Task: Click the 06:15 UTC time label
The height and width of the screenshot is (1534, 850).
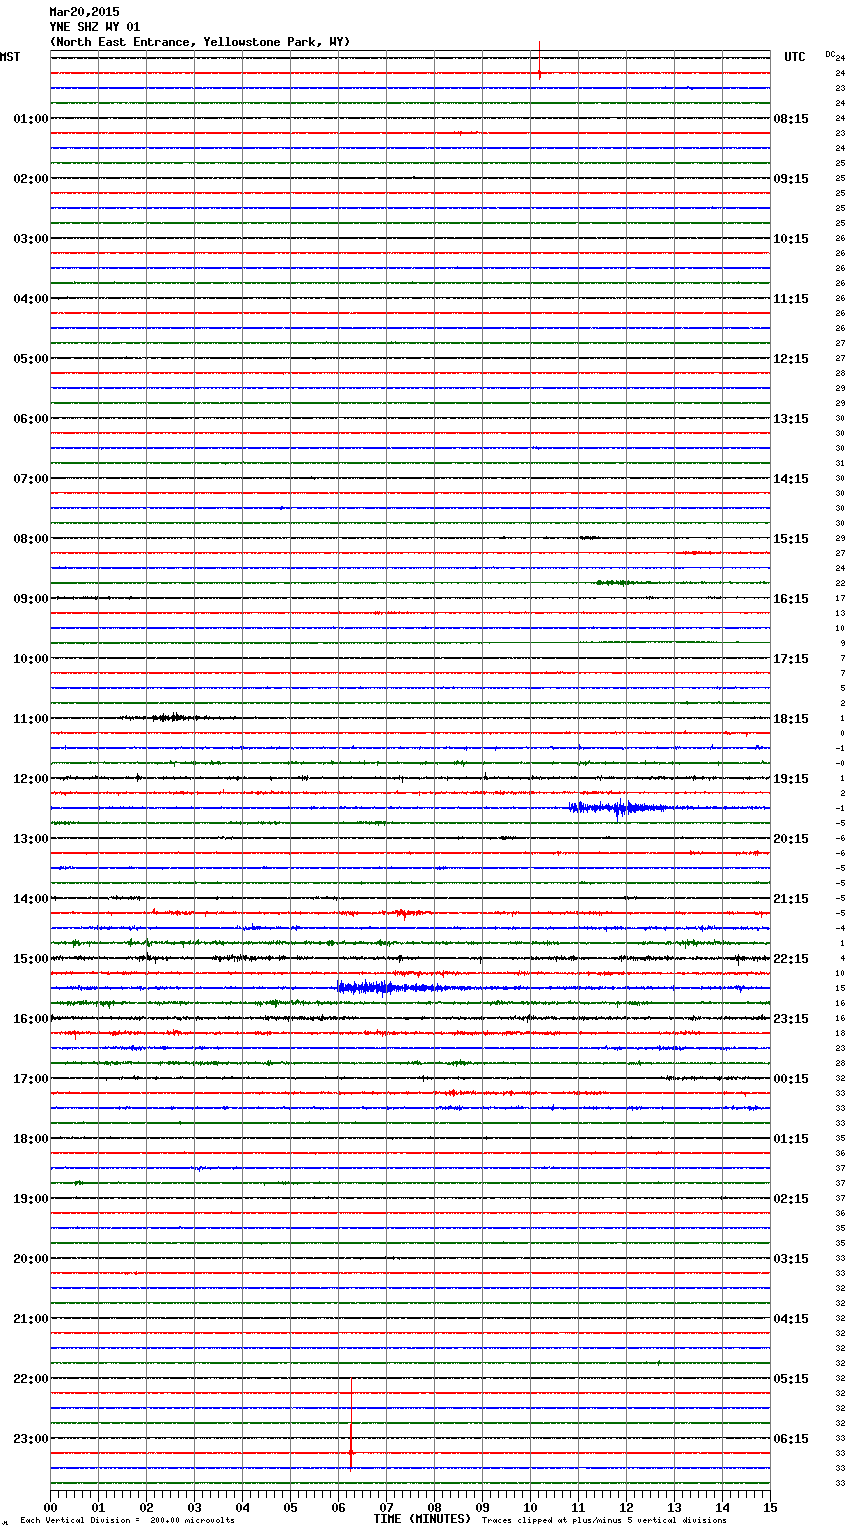Action: click(791, 1439)
